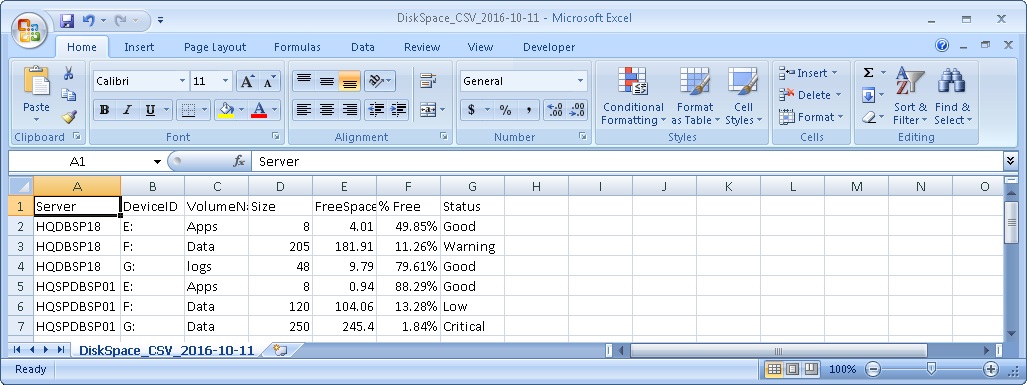Screen dimensions: 1027x385
Task: Click the zoom slider handle
Action: pos(931,369)
